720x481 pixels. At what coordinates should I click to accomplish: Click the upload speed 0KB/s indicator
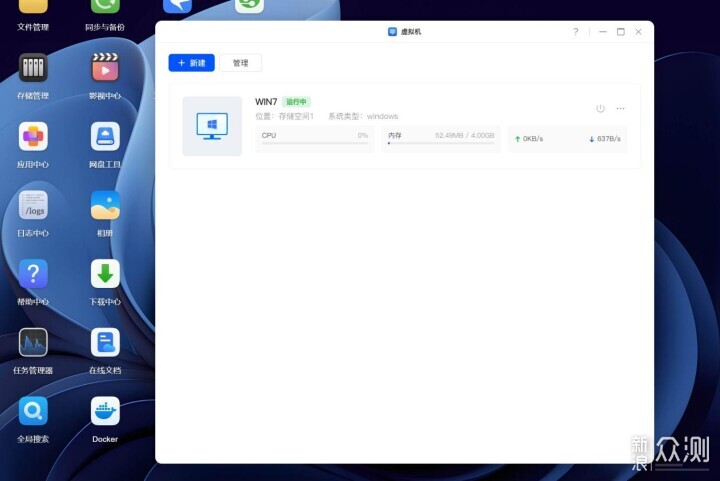529,139
